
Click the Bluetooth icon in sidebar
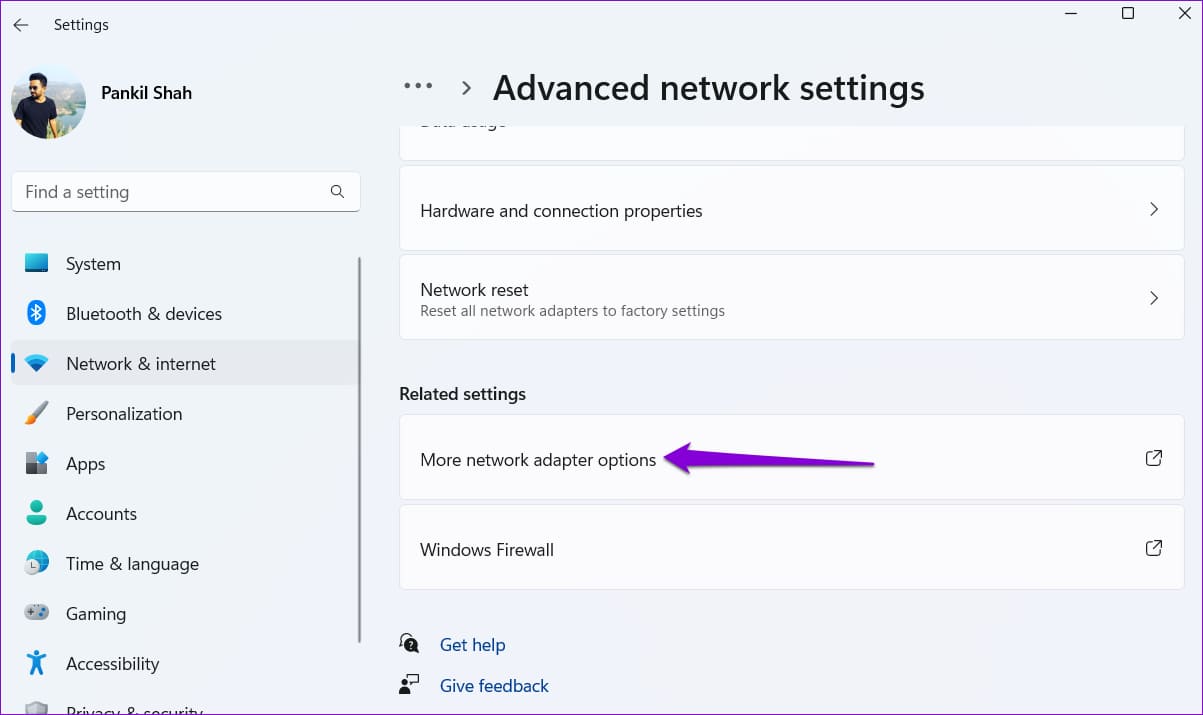[37, 313]
